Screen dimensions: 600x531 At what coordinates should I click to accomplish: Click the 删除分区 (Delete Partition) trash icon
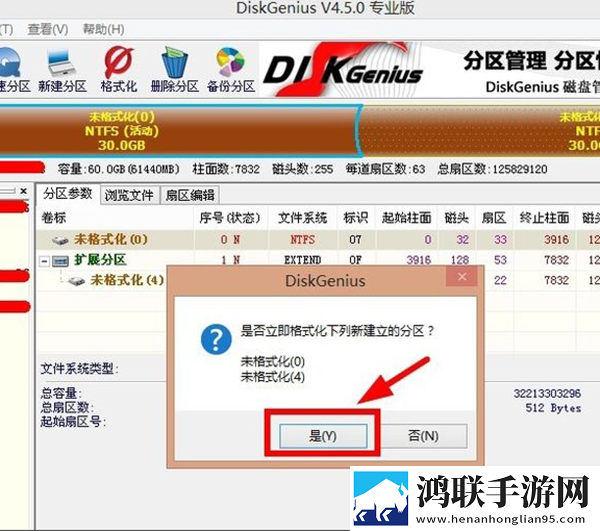click(174, 70)
